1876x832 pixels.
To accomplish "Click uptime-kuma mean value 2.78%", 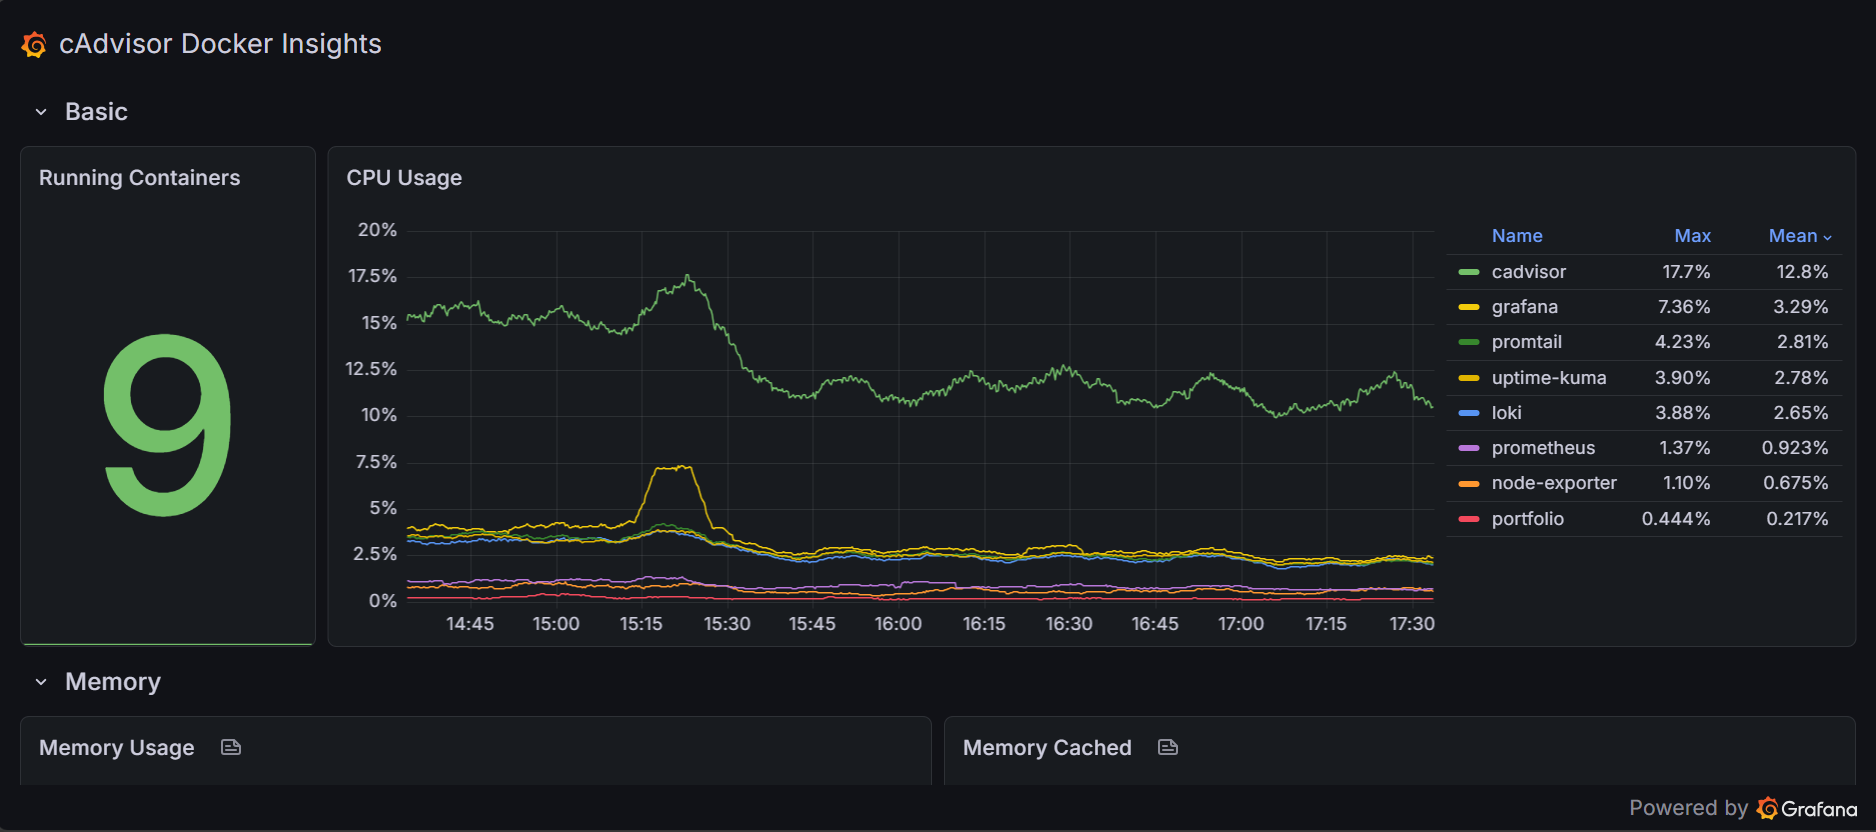I will pos(1801,378).
